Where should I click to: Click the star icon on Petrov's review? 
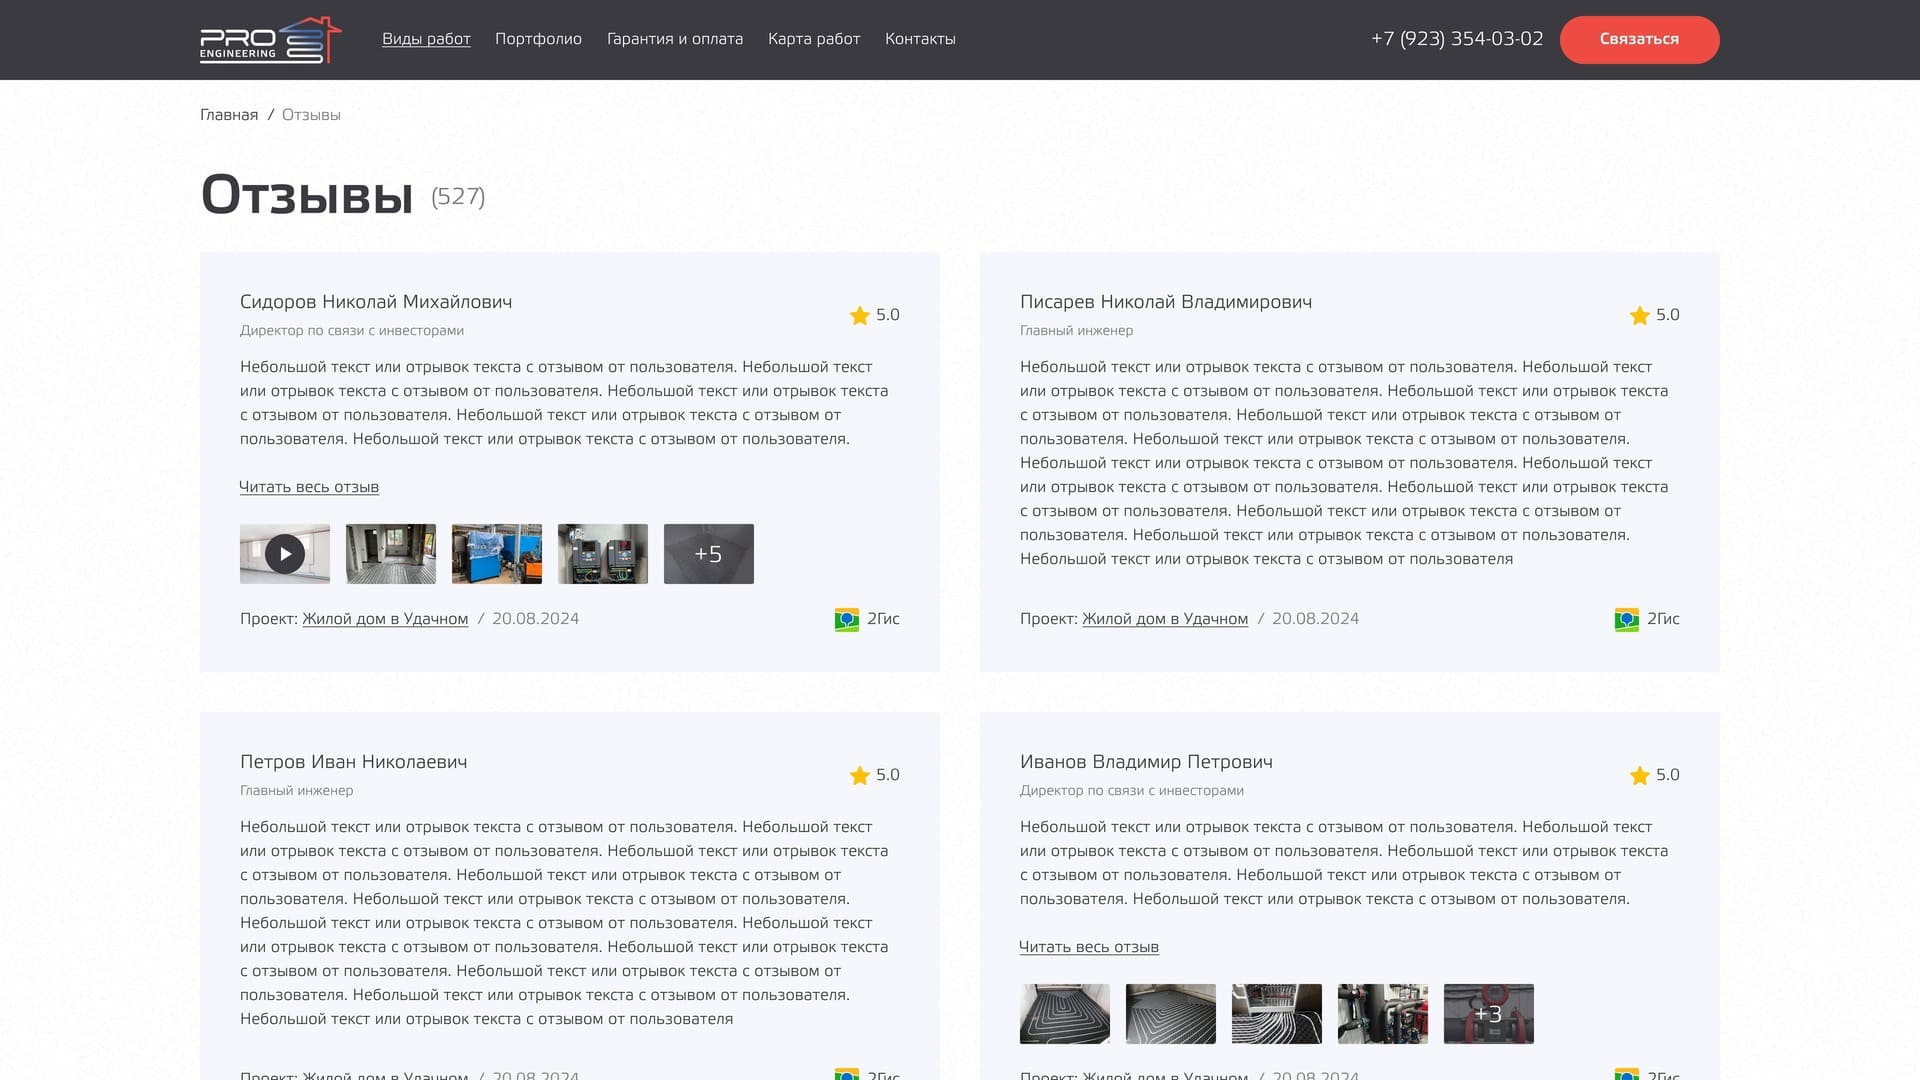coord(859,776)
